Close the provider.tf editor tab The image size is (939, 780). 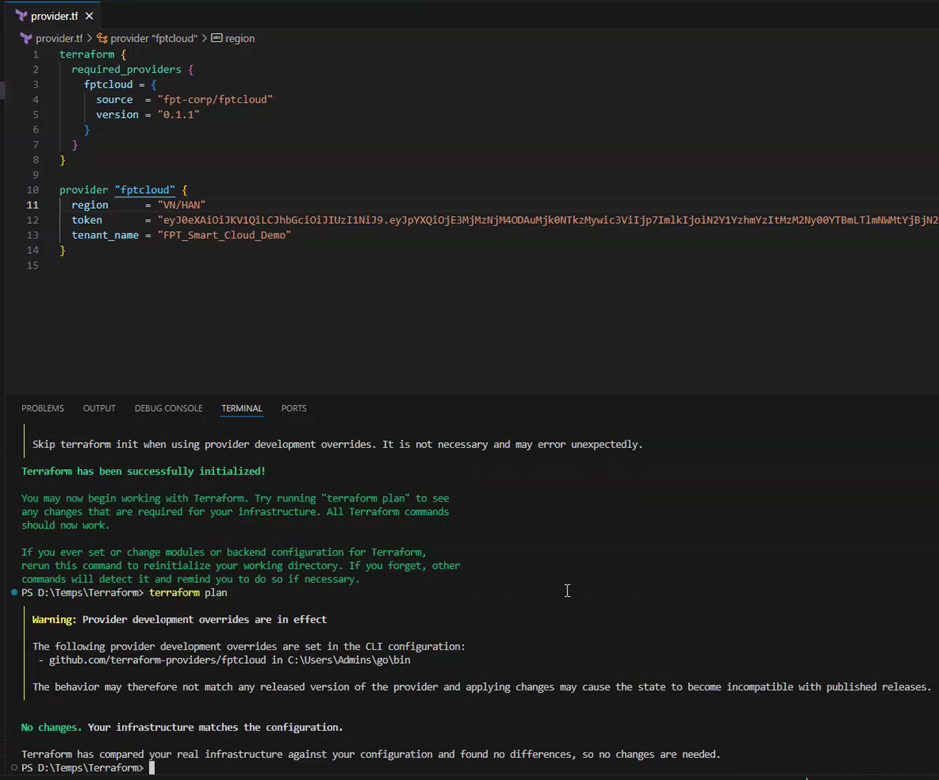(x=90, y=16)
